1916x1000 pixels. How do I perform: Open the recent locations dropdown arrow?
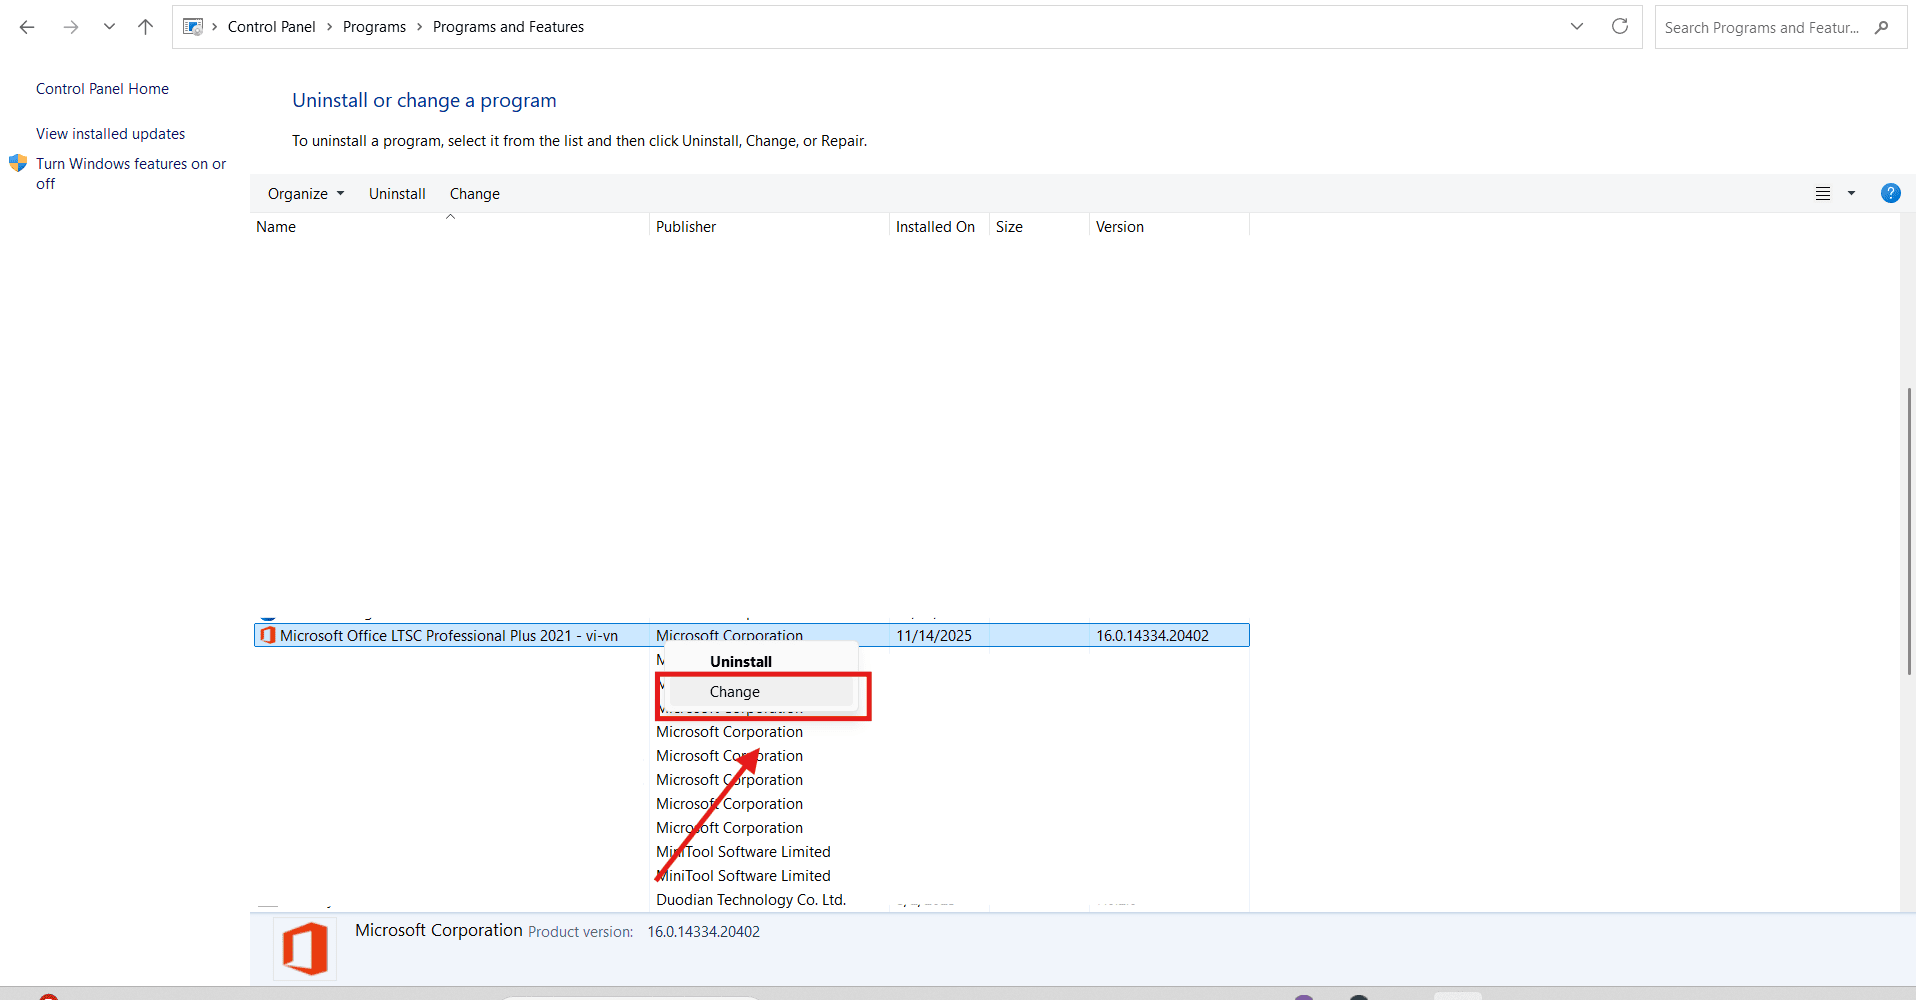pyautogui.click(x=109, y=27)
